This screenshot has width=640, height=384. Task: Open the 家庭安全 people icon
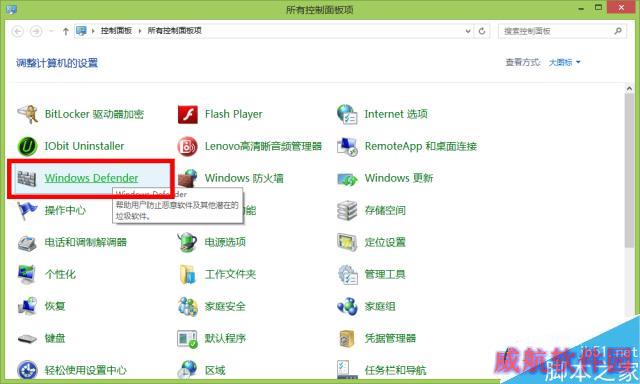coord(187,306)
